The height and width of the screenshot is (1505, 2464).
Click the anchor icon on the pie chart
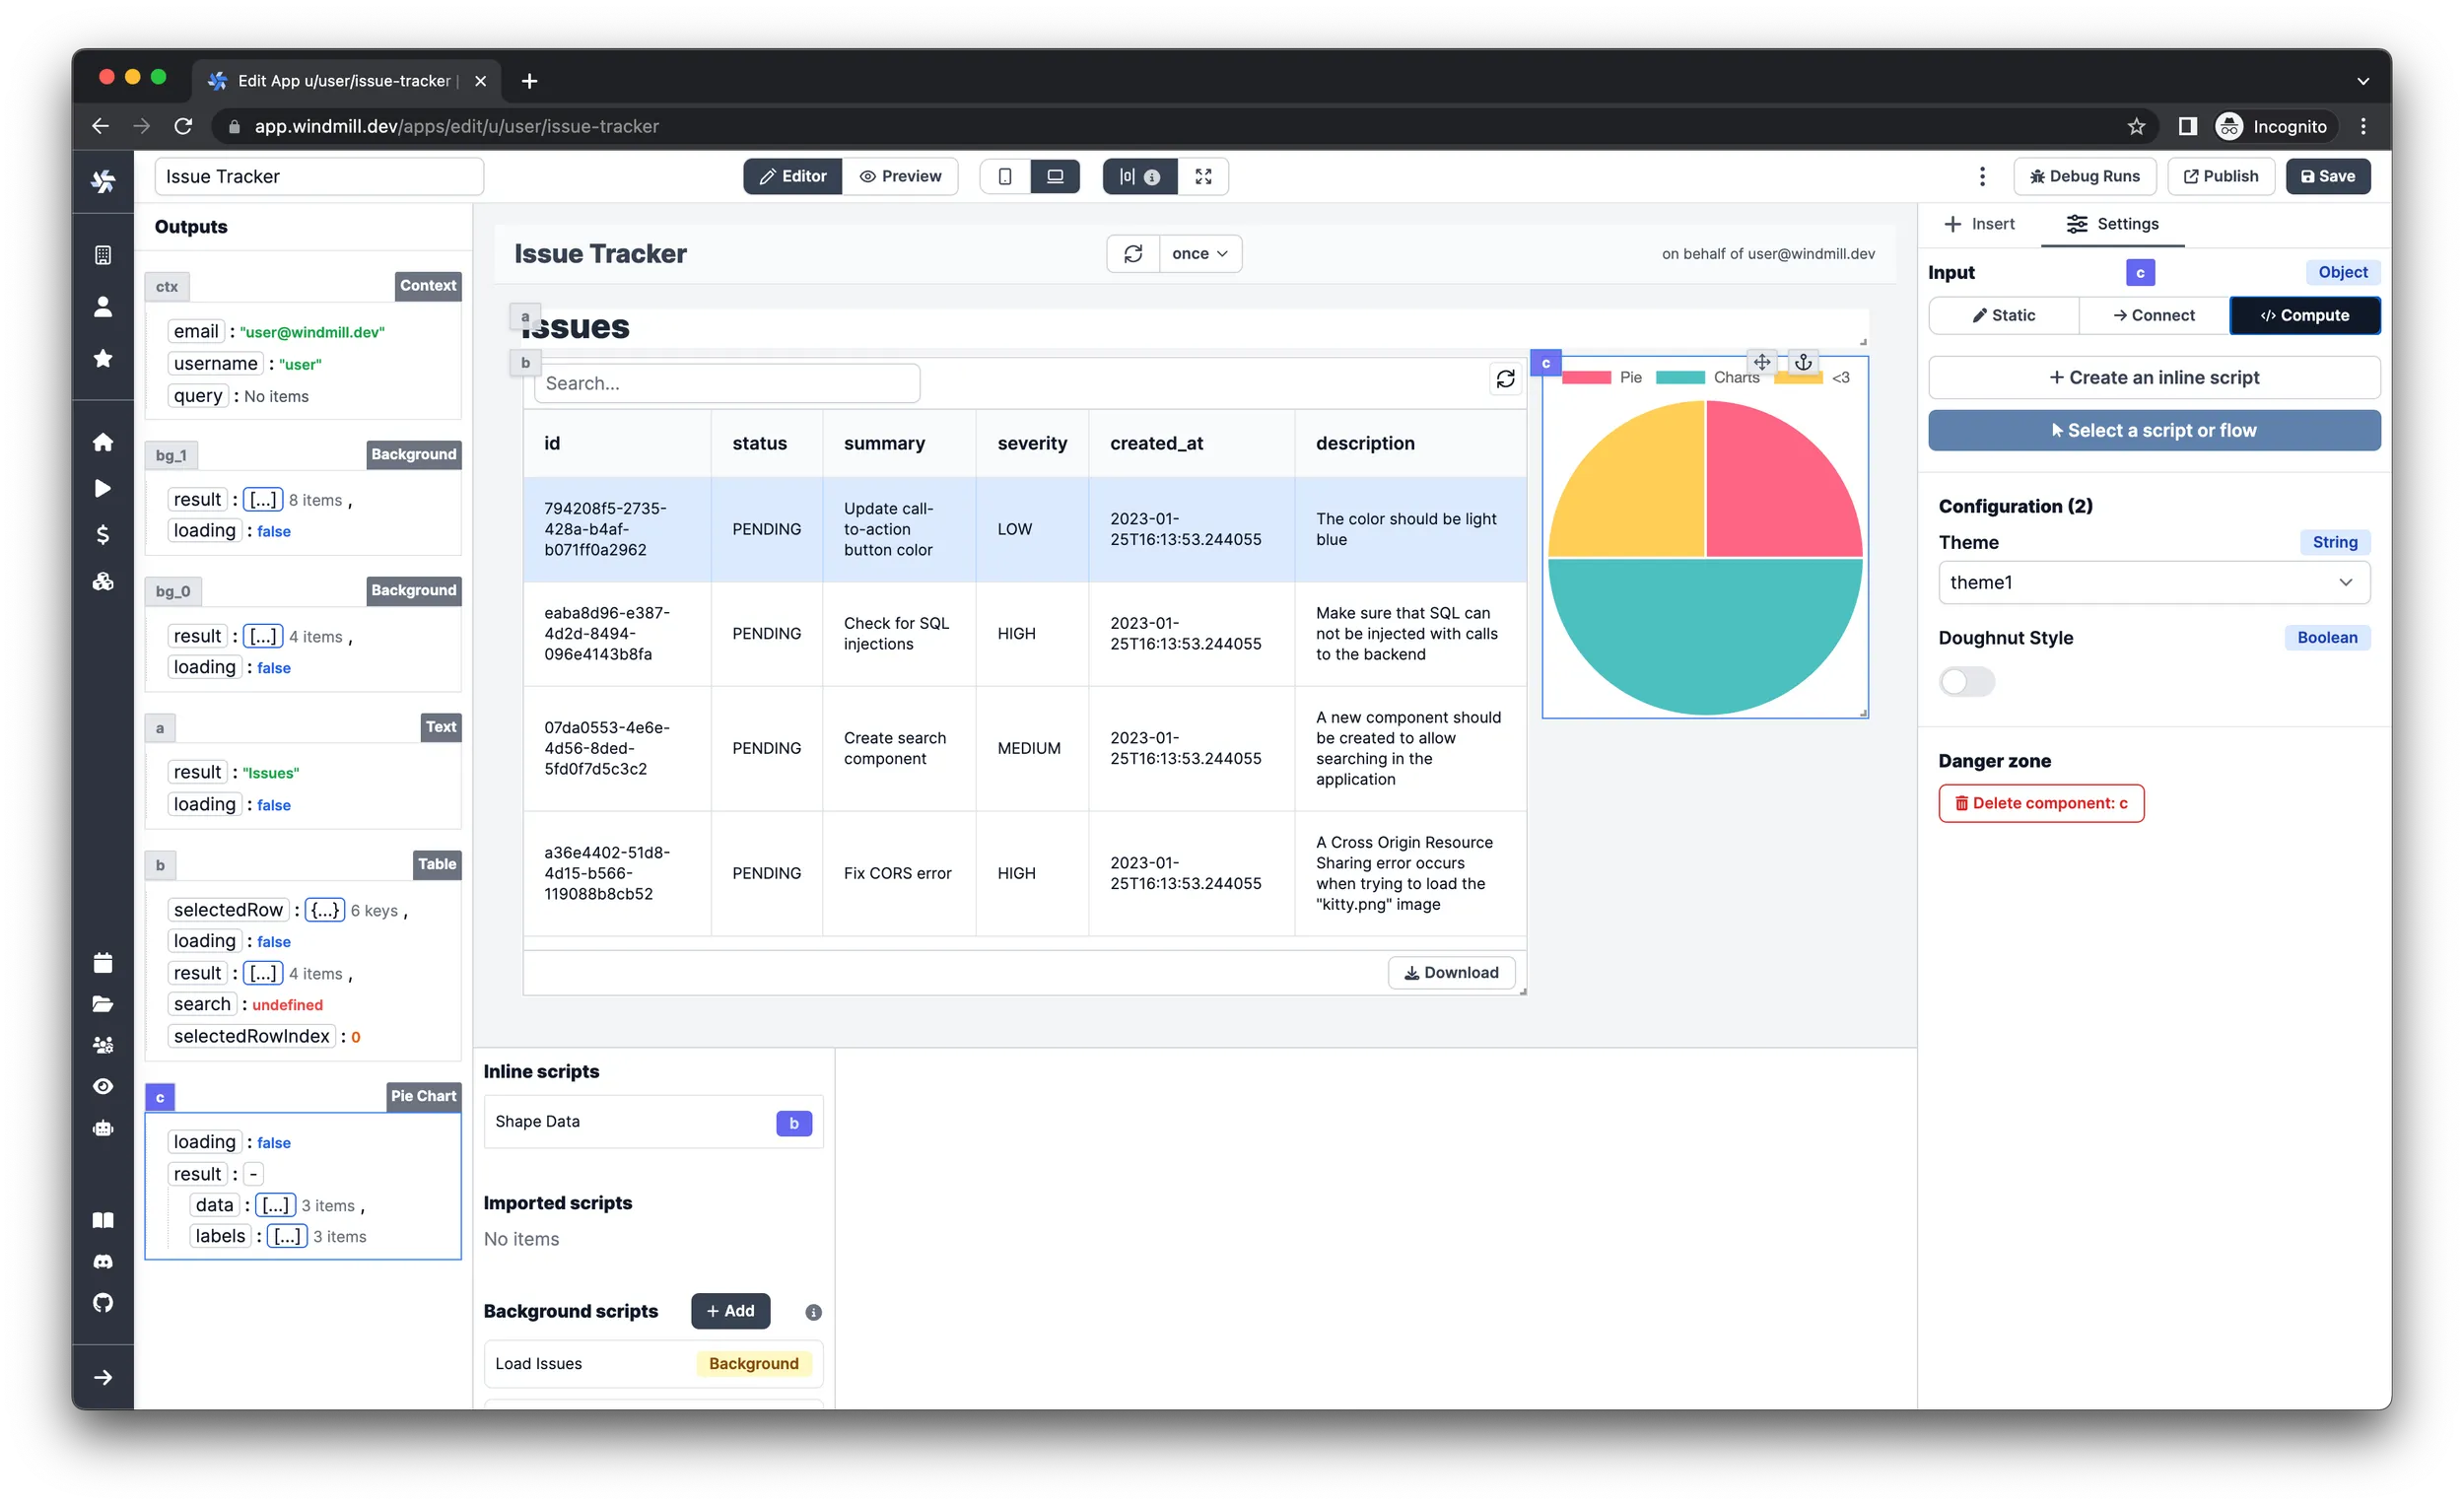(1802, 362)
